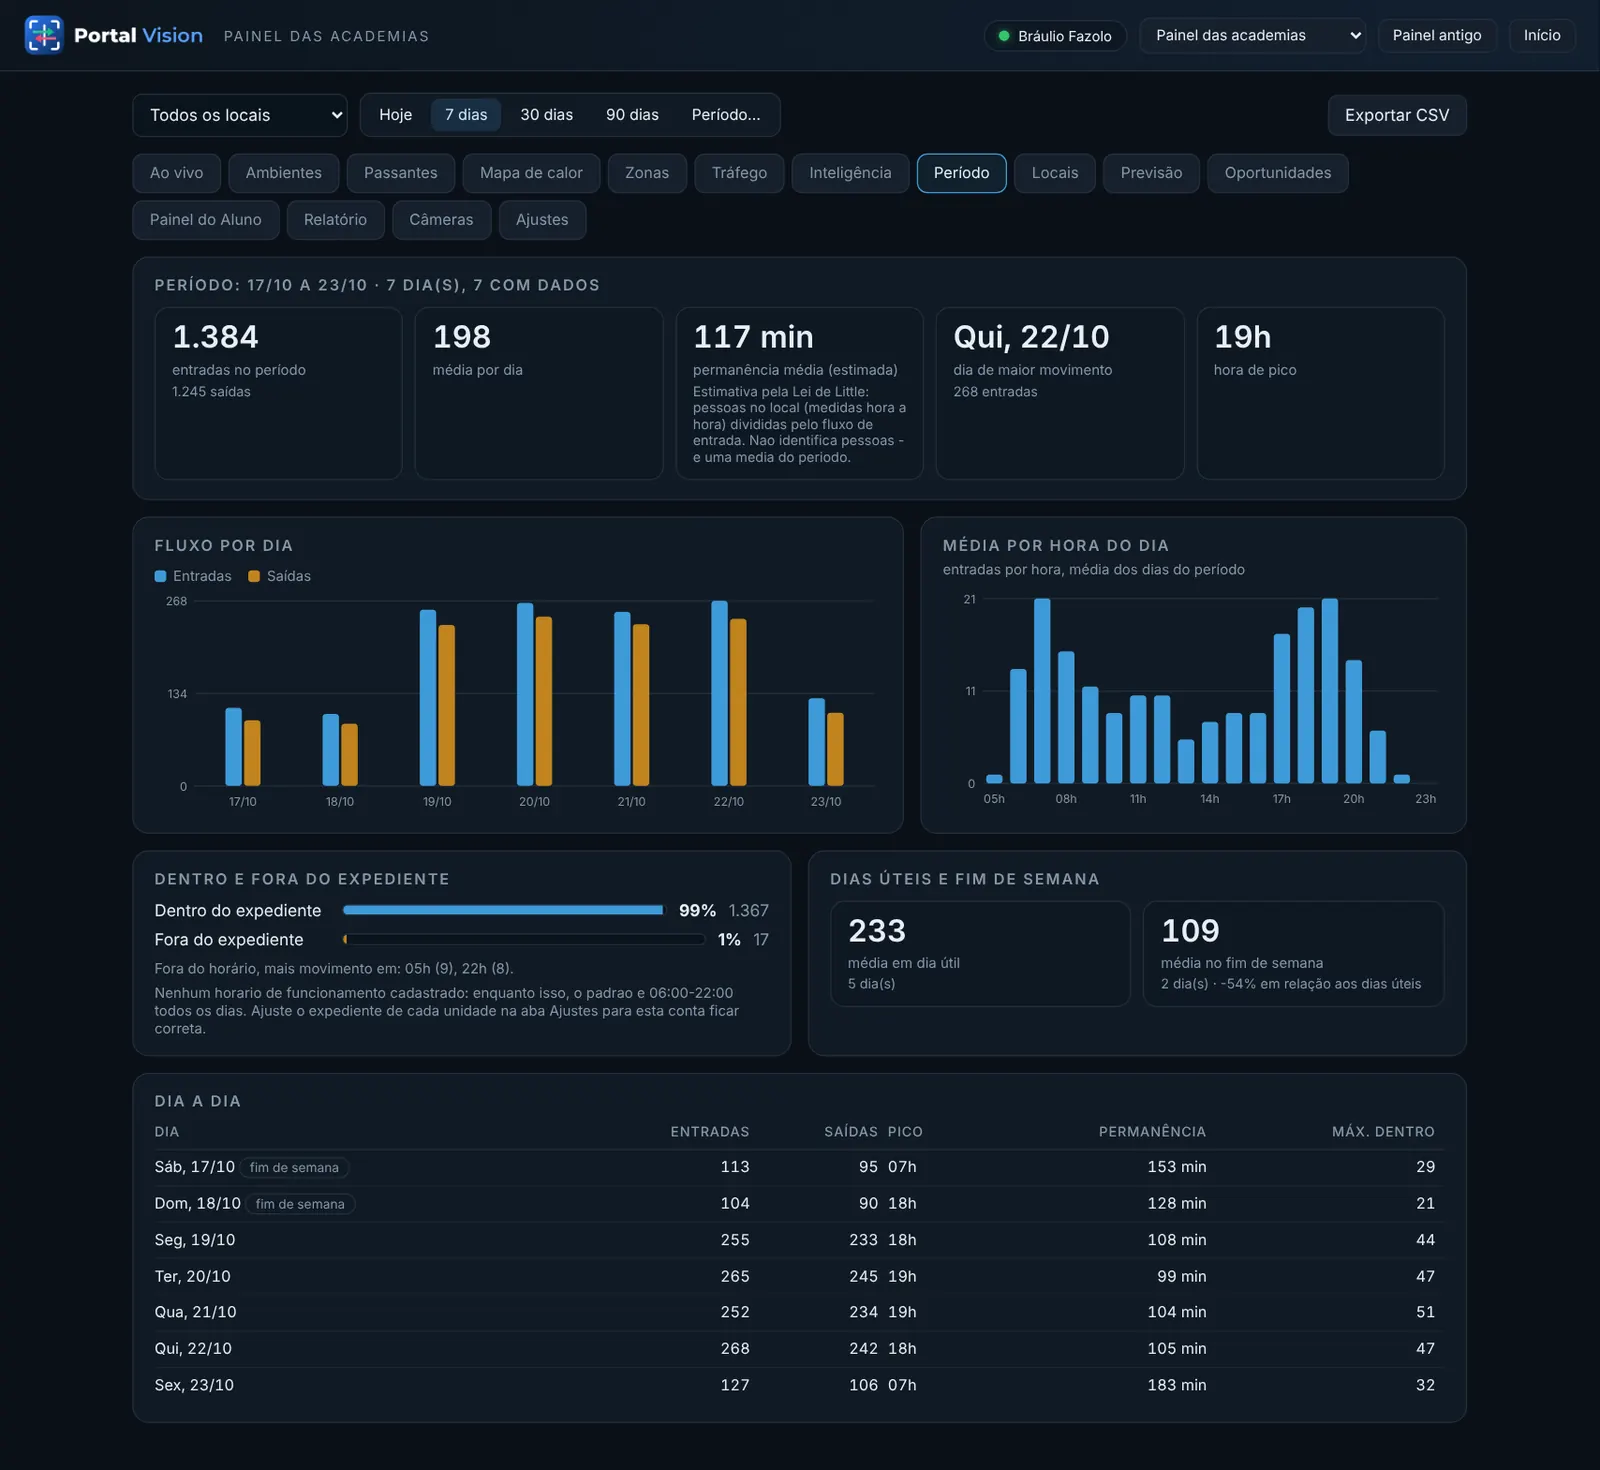Screen dimensions: 1600x1470
Task: Select the active Período tab
Action: (x=962, y=173)
